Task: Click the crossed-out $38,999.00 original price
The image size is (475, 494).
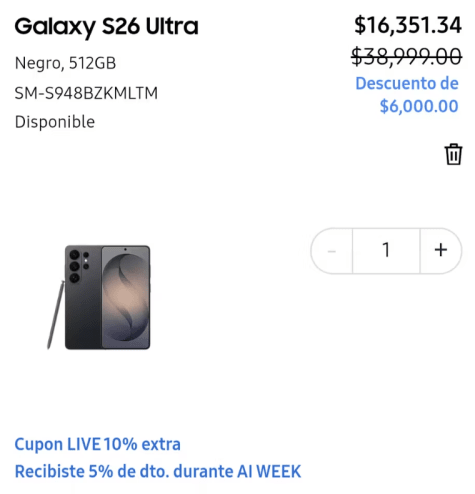Action: 407,56
